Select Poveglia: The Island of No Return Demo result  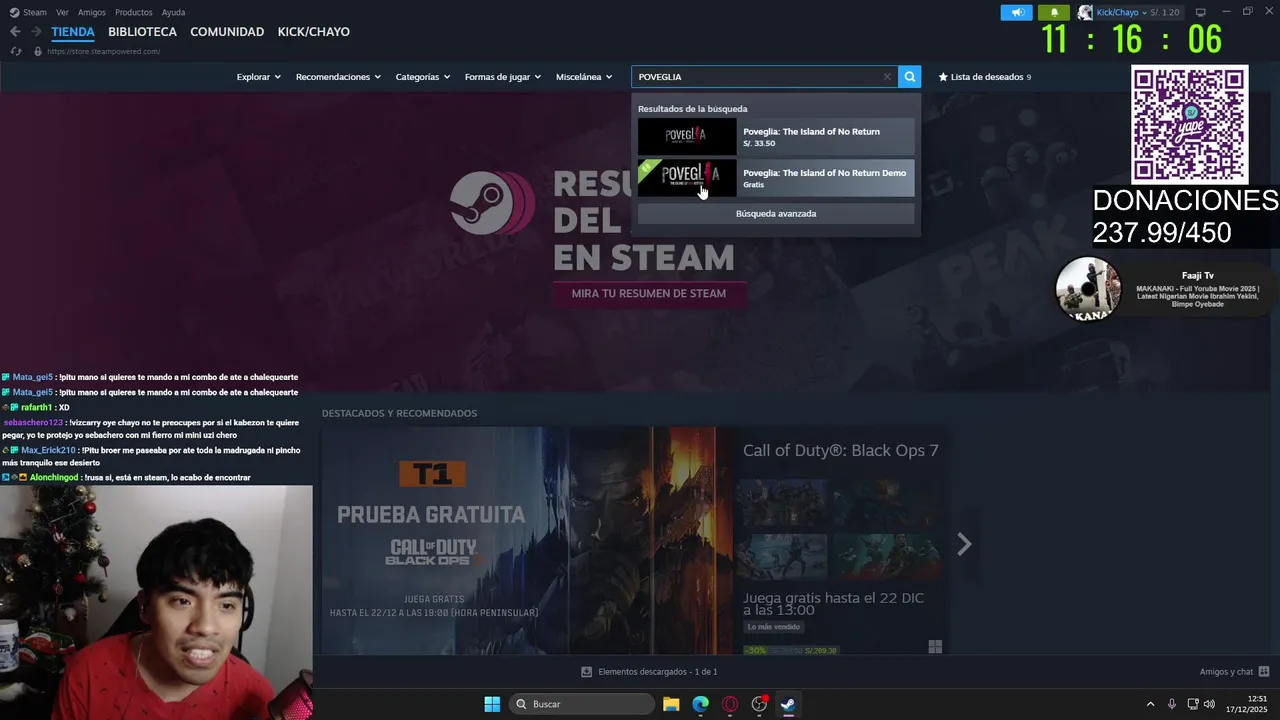[x=776, y=178]
